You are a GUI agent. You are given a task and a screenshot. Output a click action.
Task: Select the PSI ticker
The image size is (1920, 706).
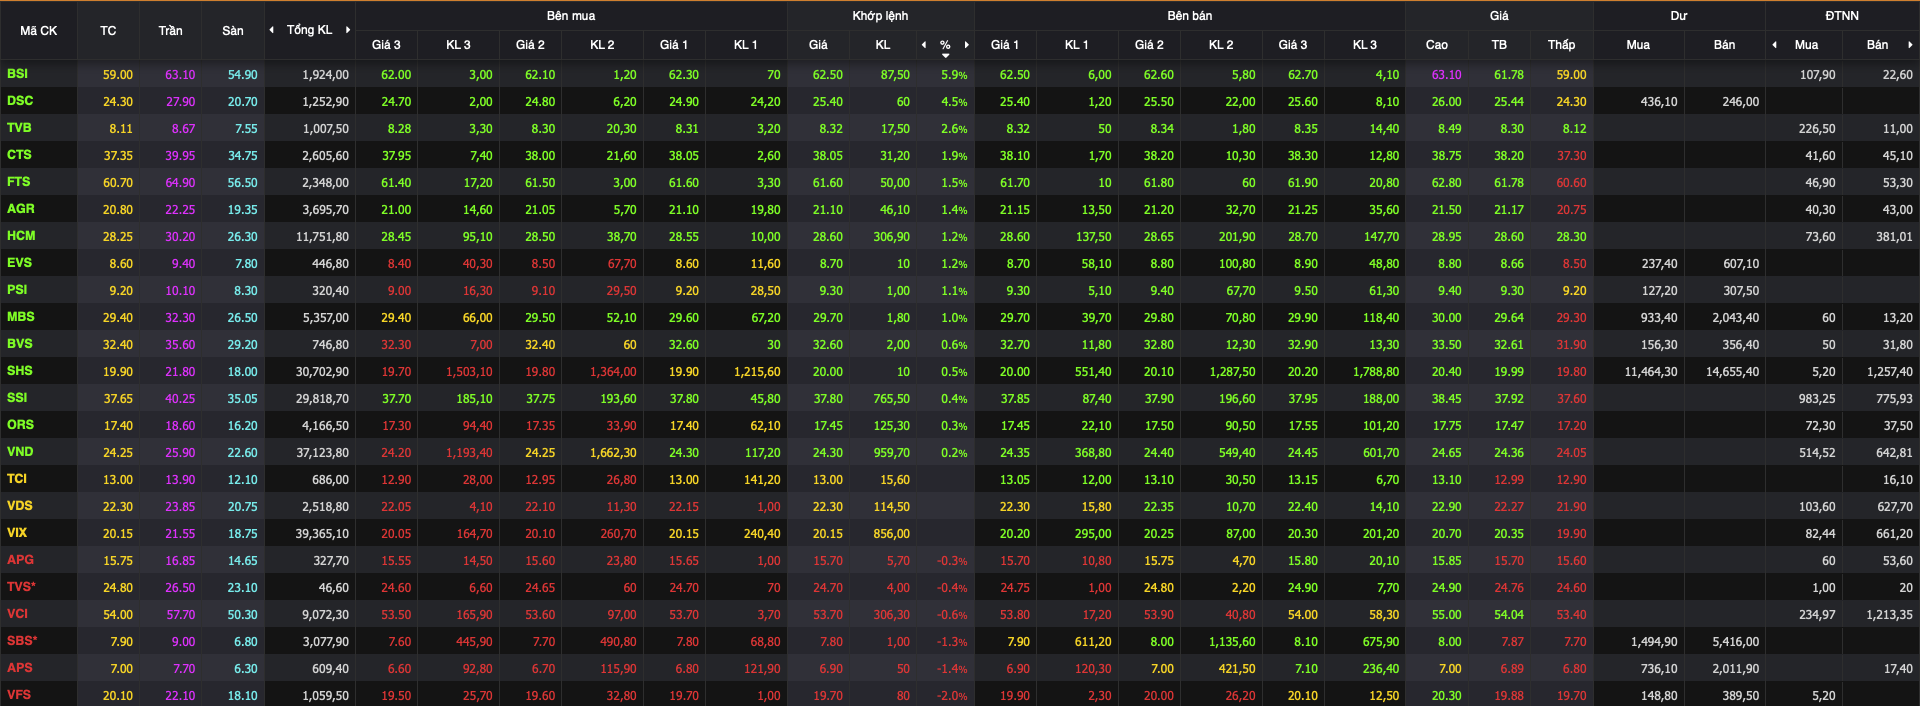17,290
